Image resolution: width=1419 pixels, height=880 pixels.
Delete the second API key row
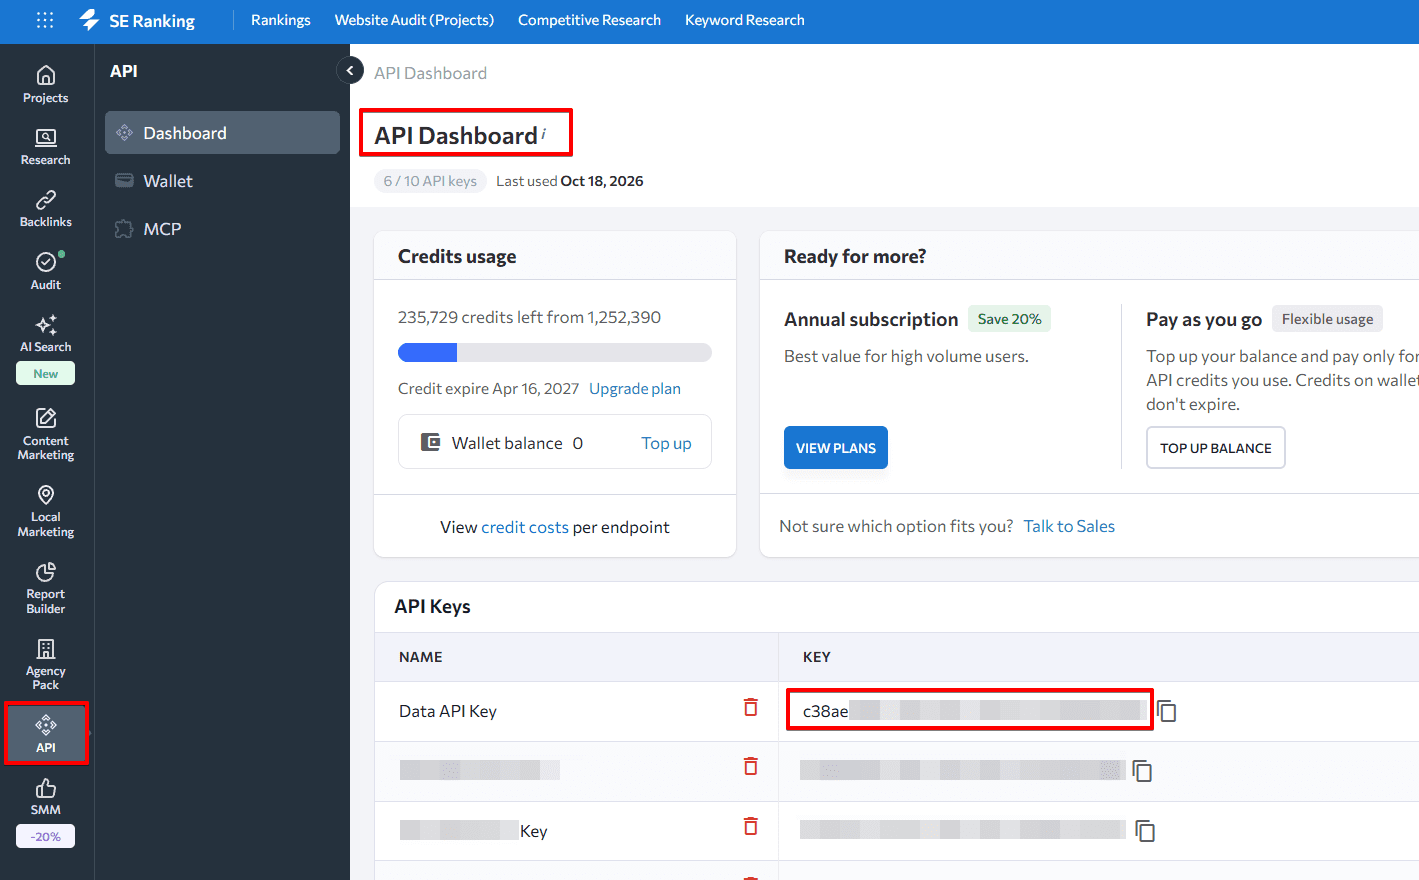point(751,767)
